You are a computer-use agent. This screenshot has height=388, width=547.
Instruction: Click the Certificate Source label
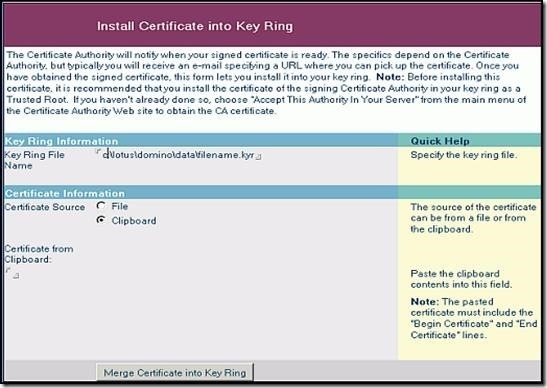click(45, 207)
